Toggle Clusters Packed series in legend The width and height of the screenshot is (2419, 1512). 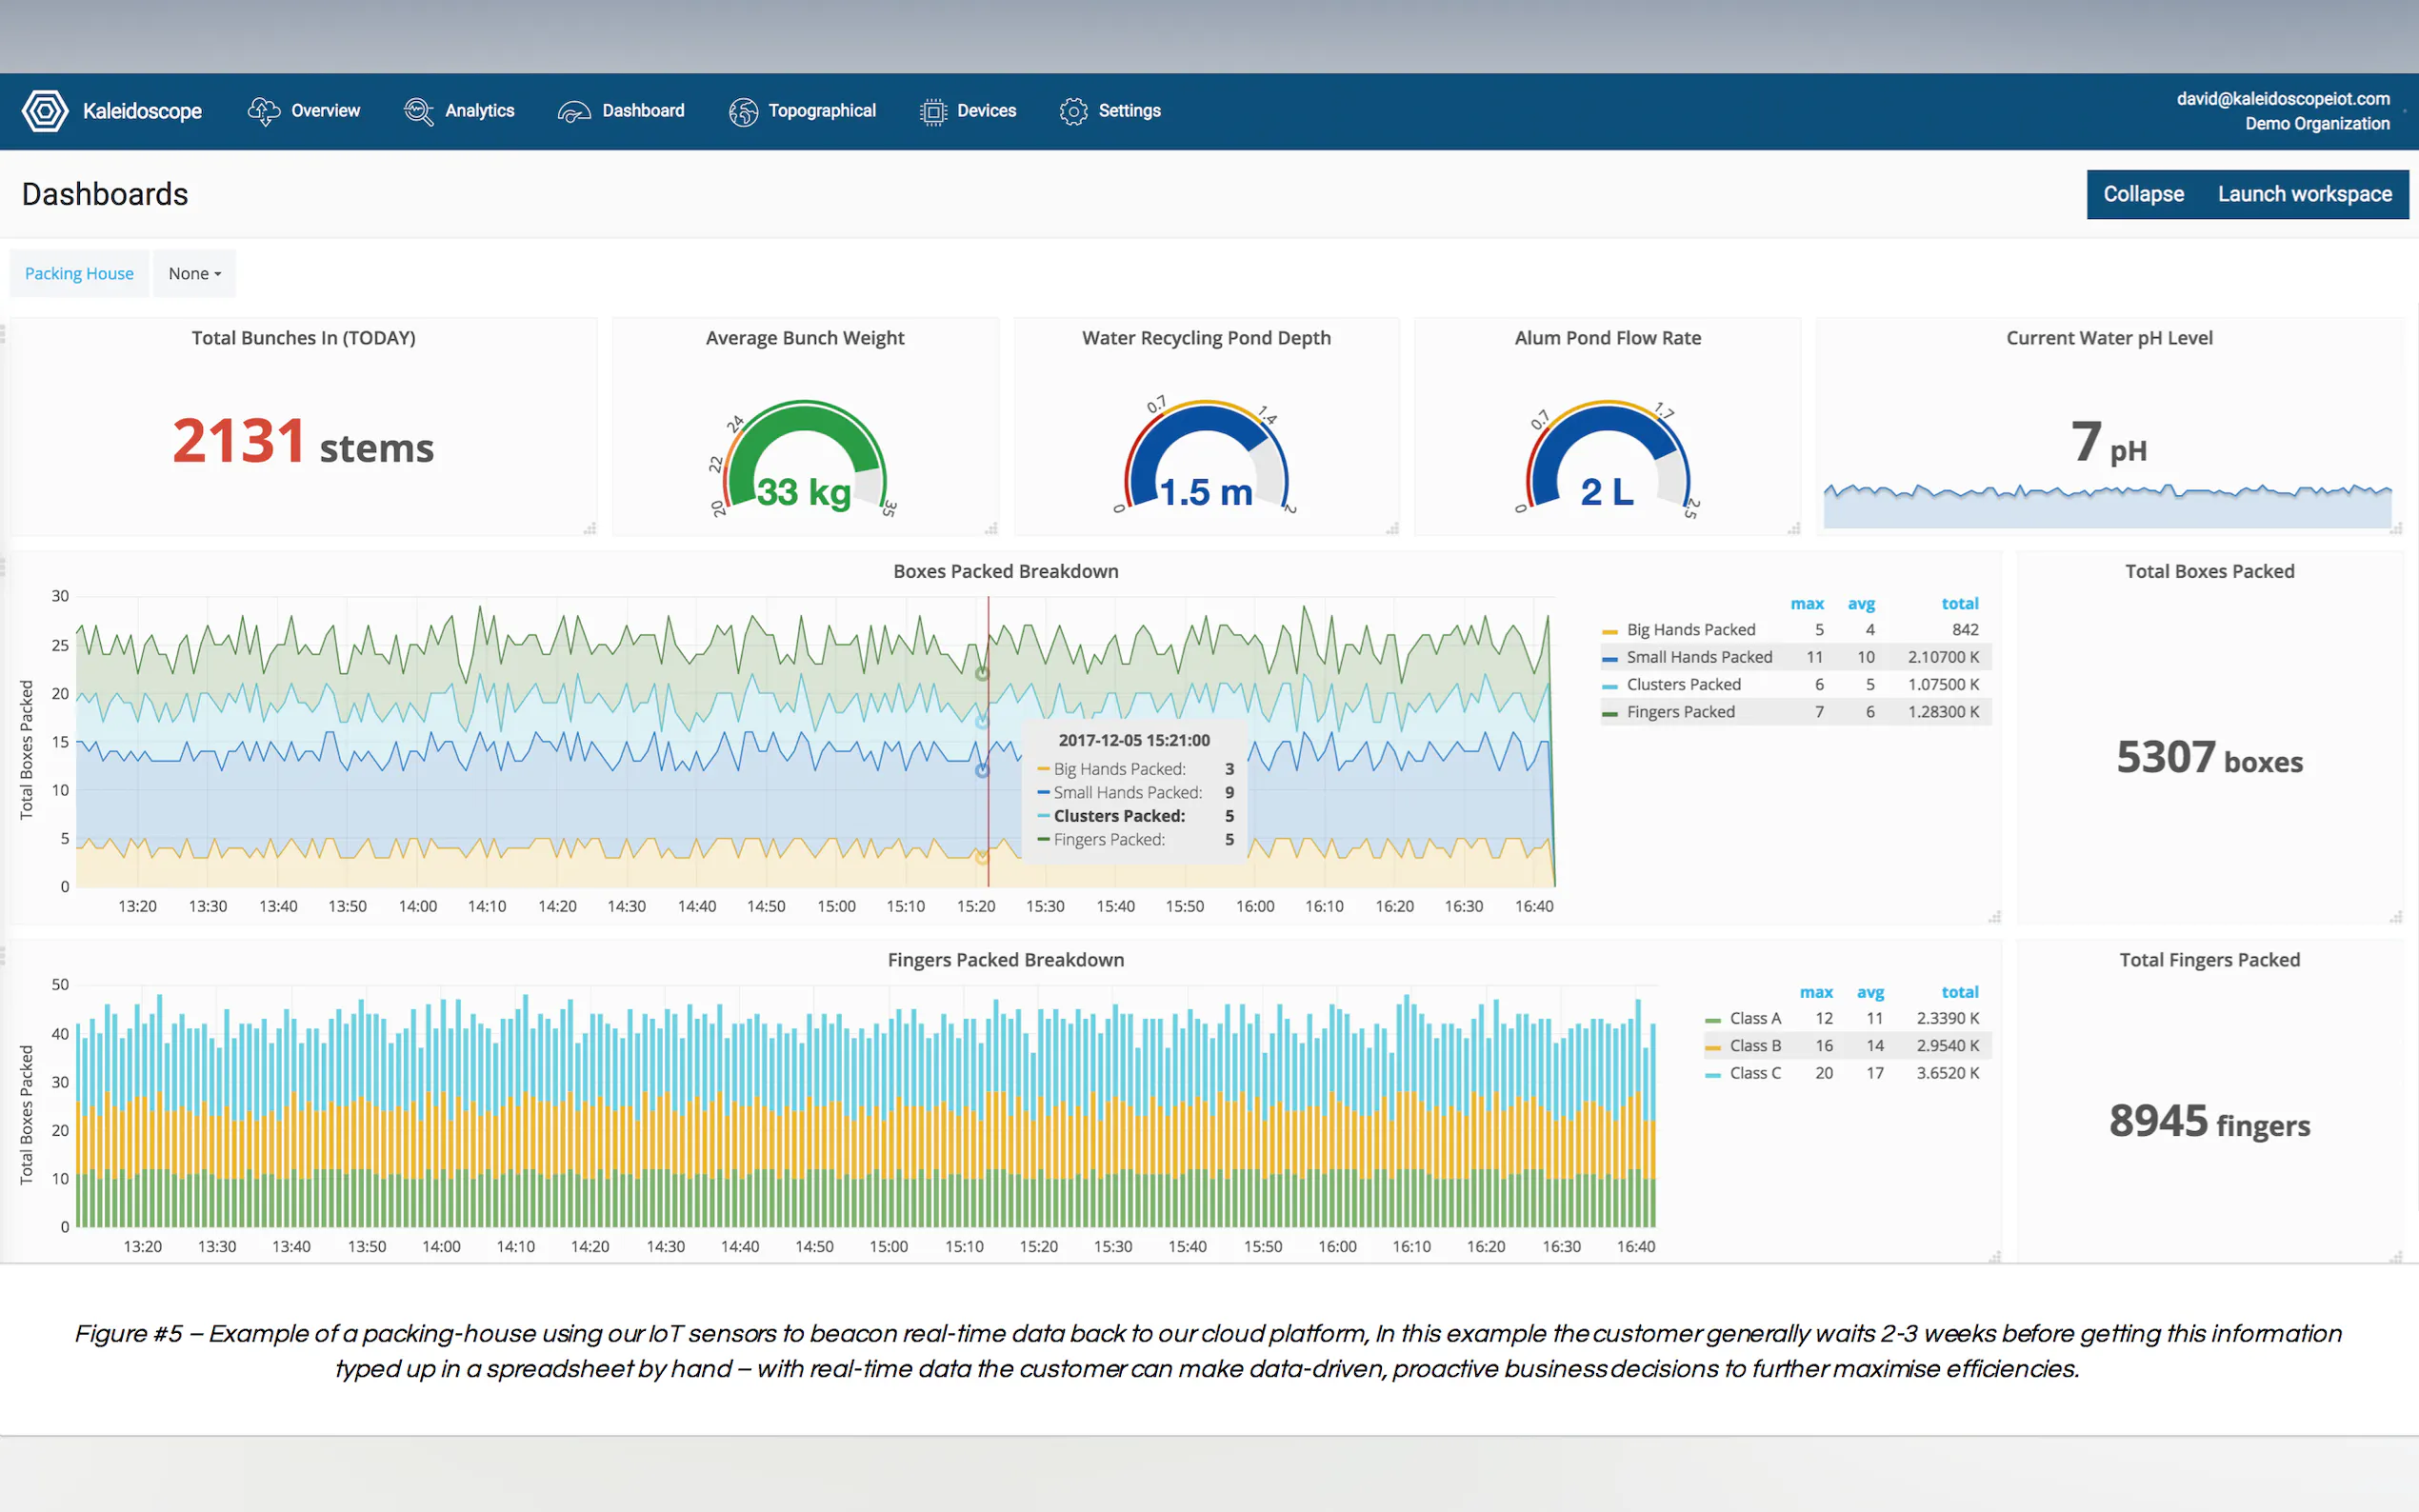click(1683, 685)
